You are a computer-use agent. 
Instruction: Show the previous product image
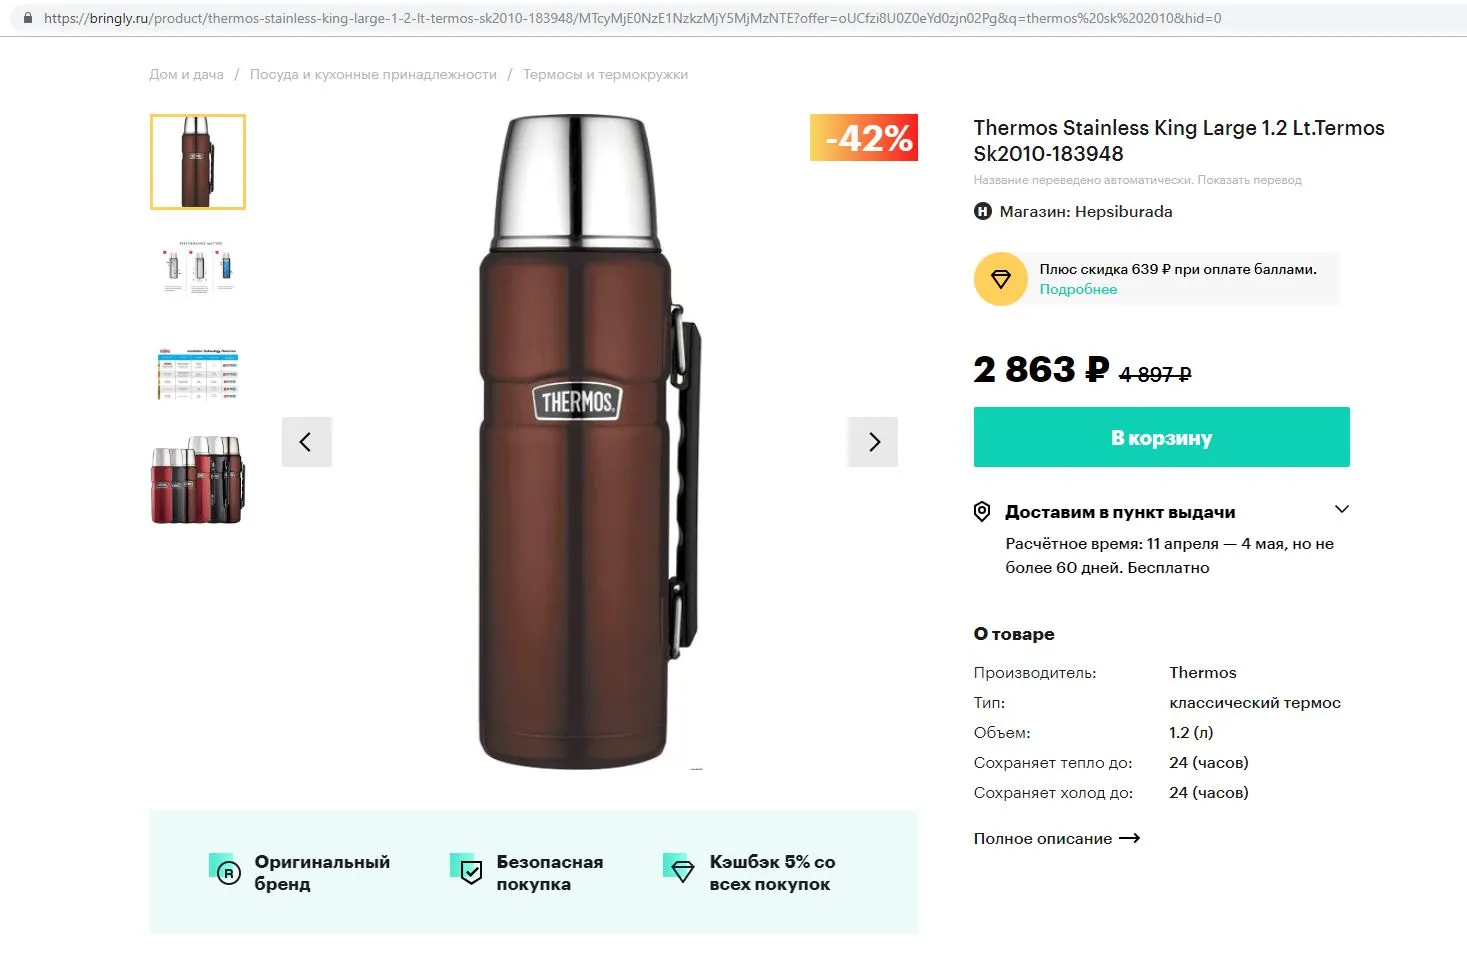click(307, 442)
